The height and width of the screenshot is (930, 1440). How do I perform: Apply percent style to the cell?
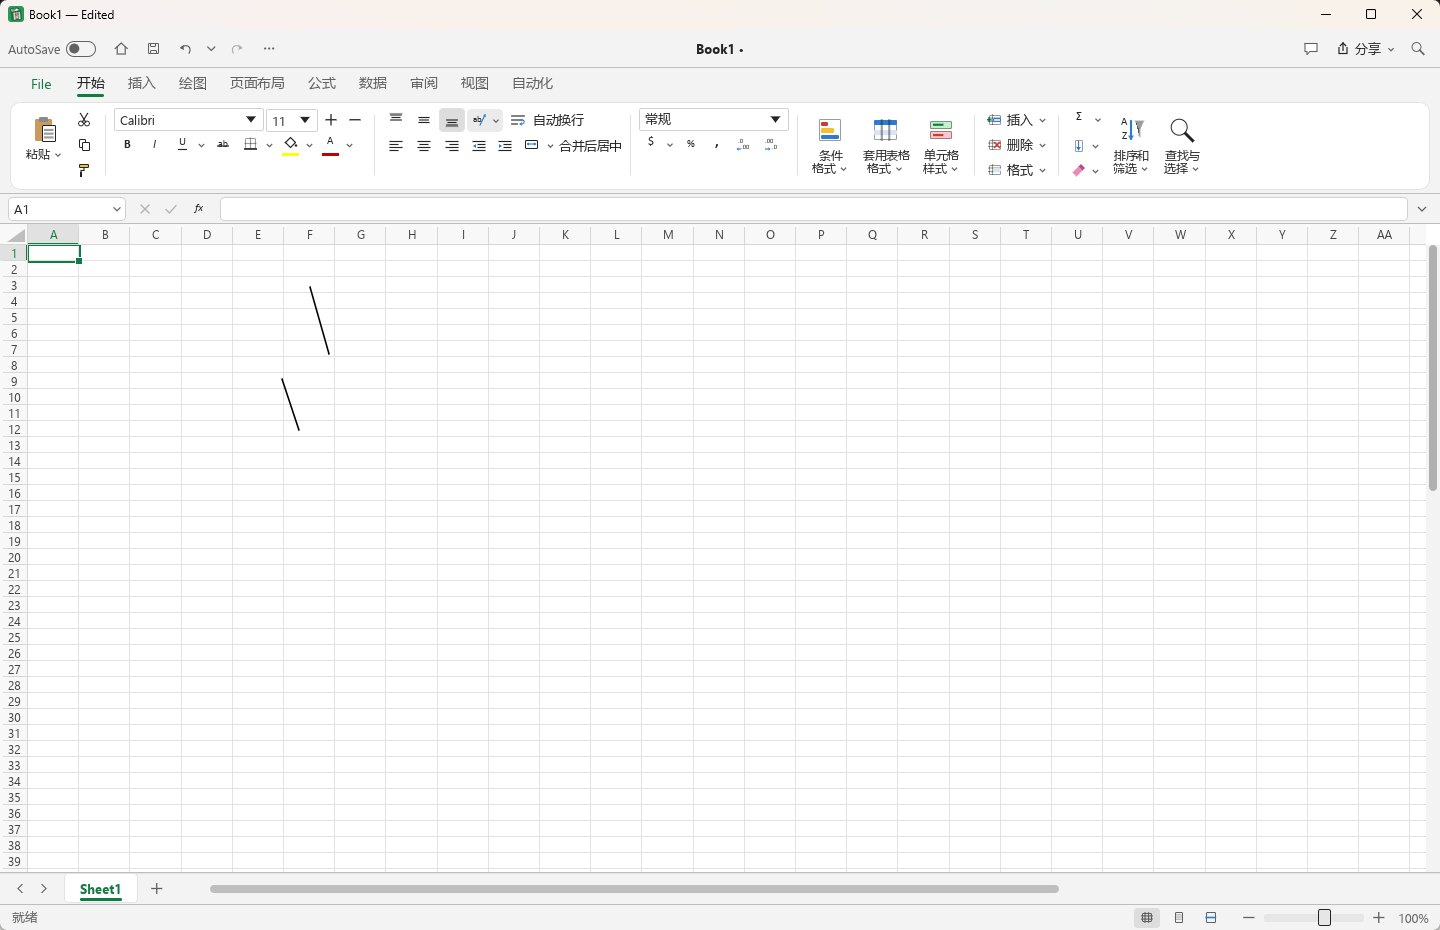pyautogui.click(x=691, y=144)
